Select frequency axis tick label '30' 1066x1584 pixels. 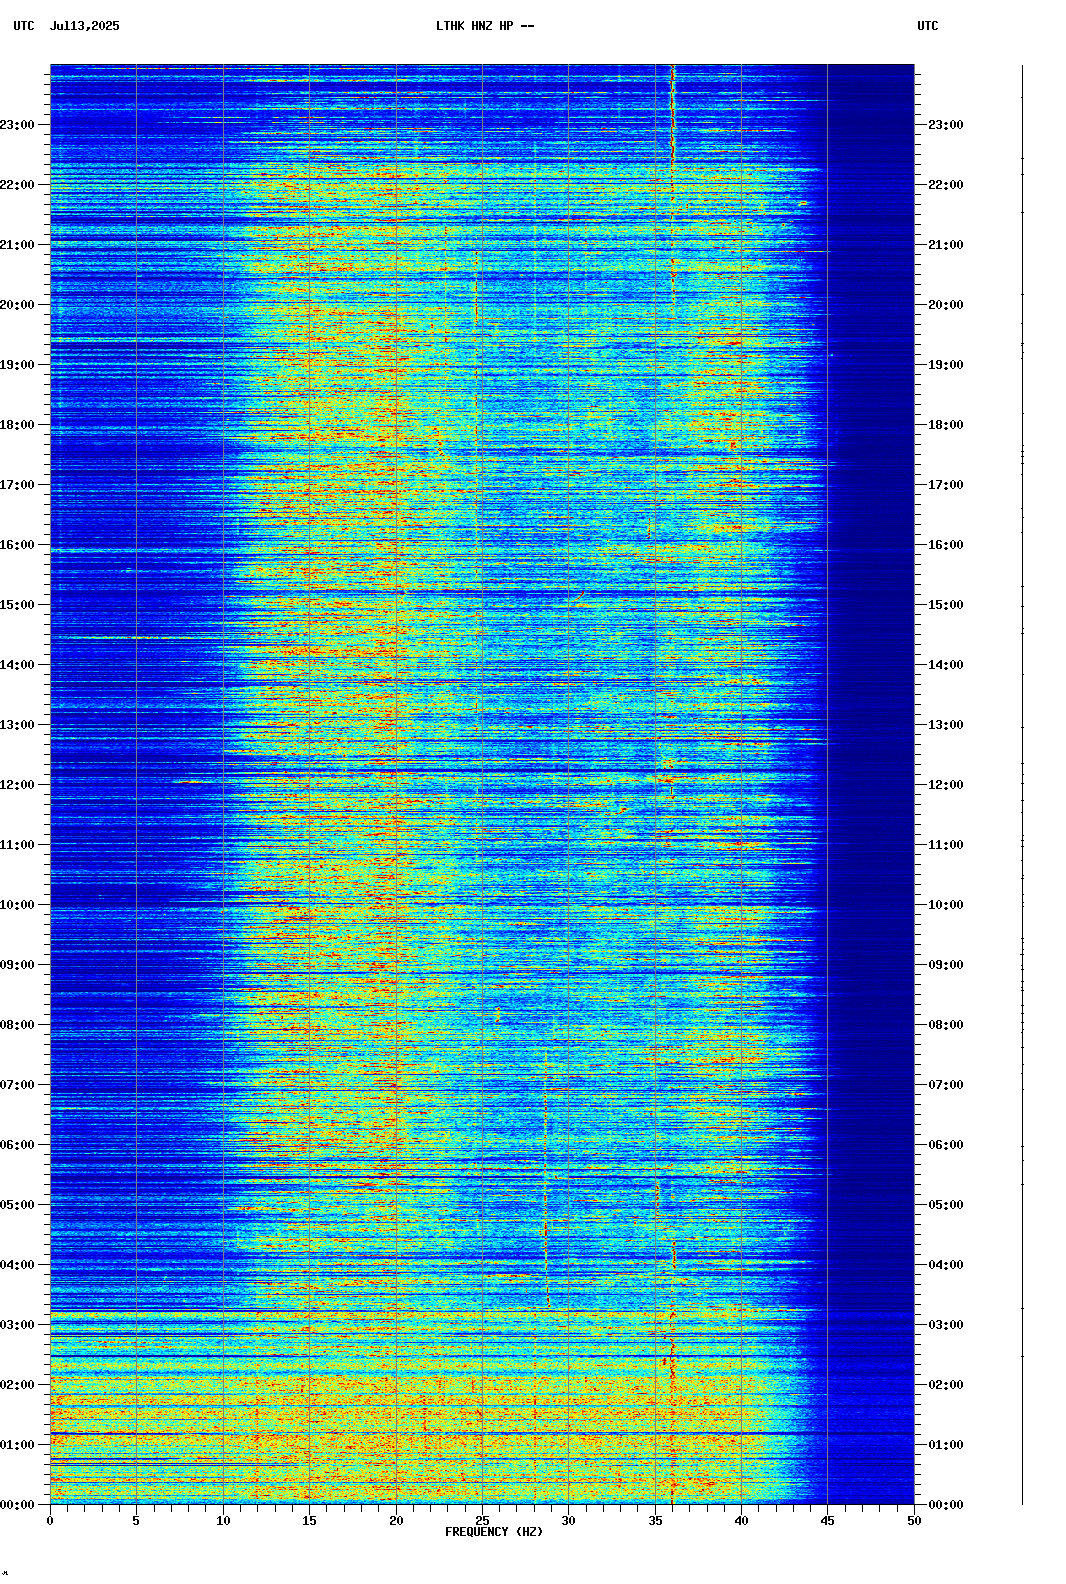click(x=568, y=1521)
